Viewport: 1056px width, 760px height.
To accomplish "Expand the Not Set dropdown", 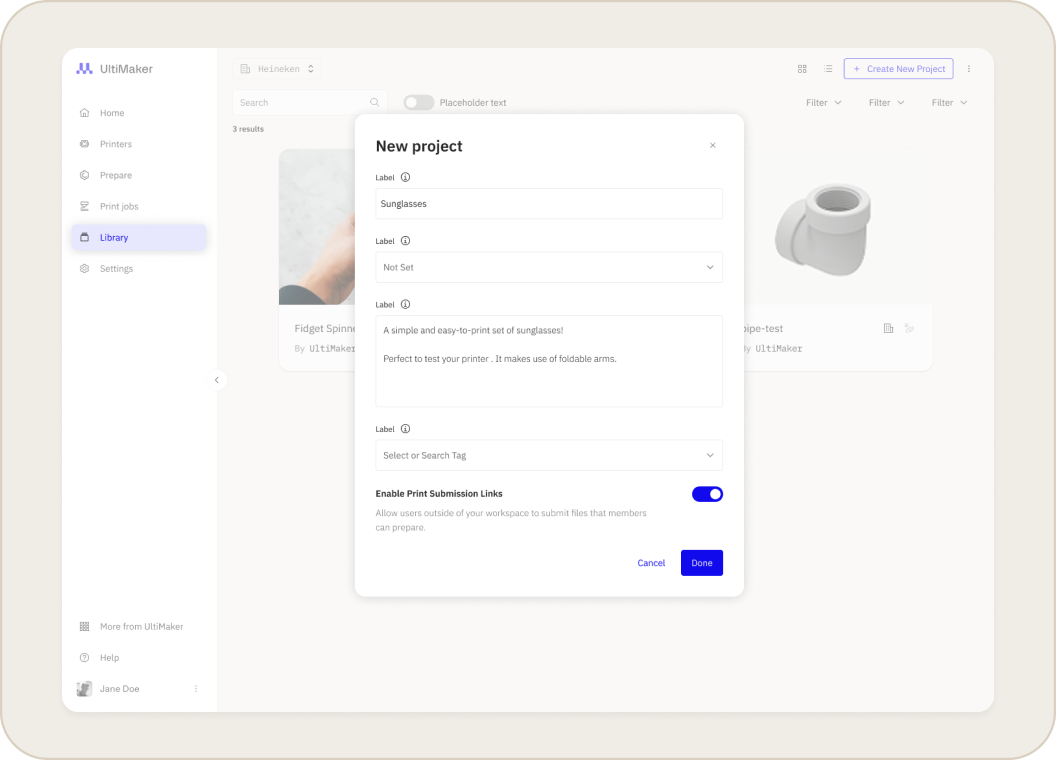I will tap(549, 267).
